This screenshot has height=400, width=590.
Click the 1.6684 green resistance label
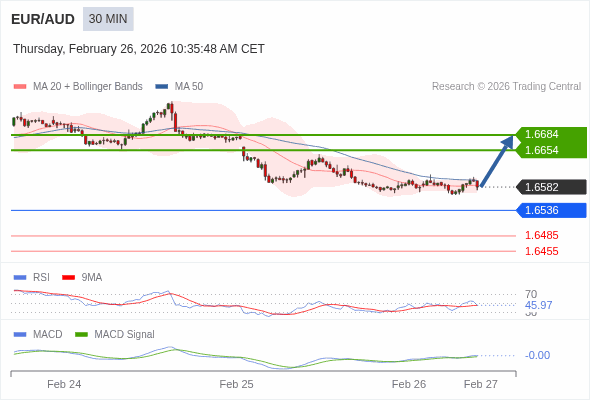(x=551, y=134)
